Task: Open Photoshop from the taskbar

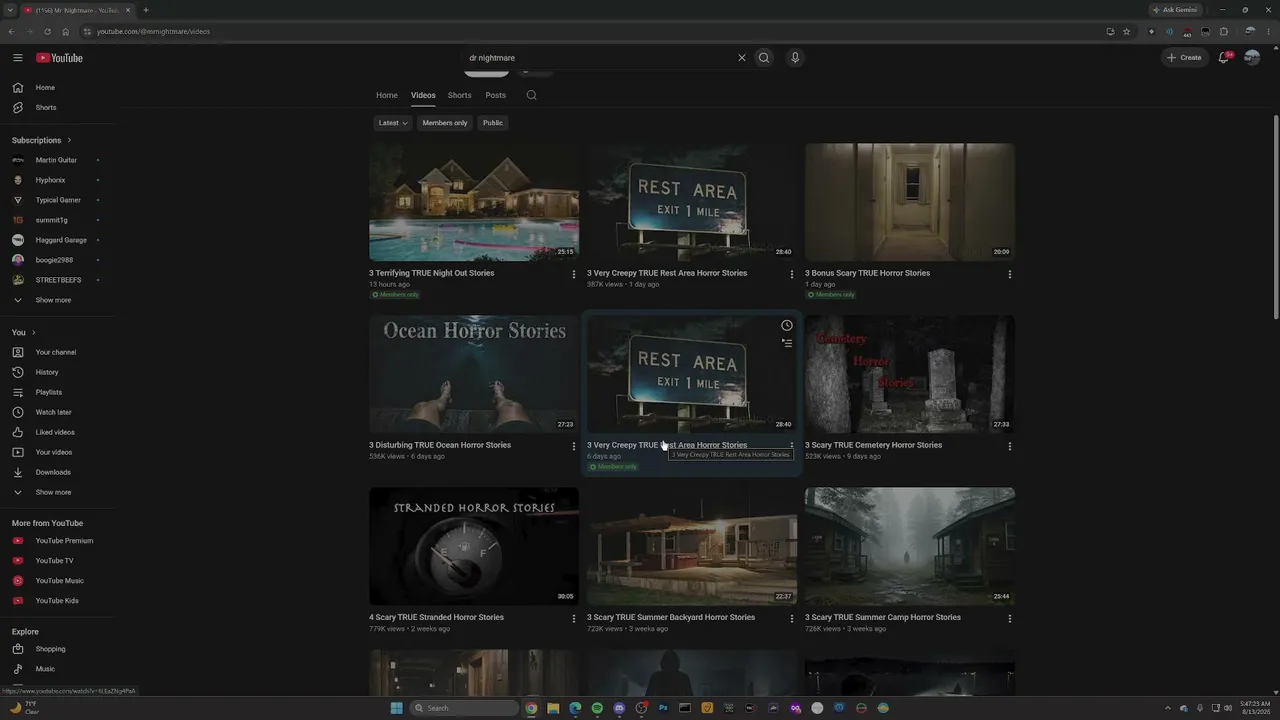Action: (663, 708)
